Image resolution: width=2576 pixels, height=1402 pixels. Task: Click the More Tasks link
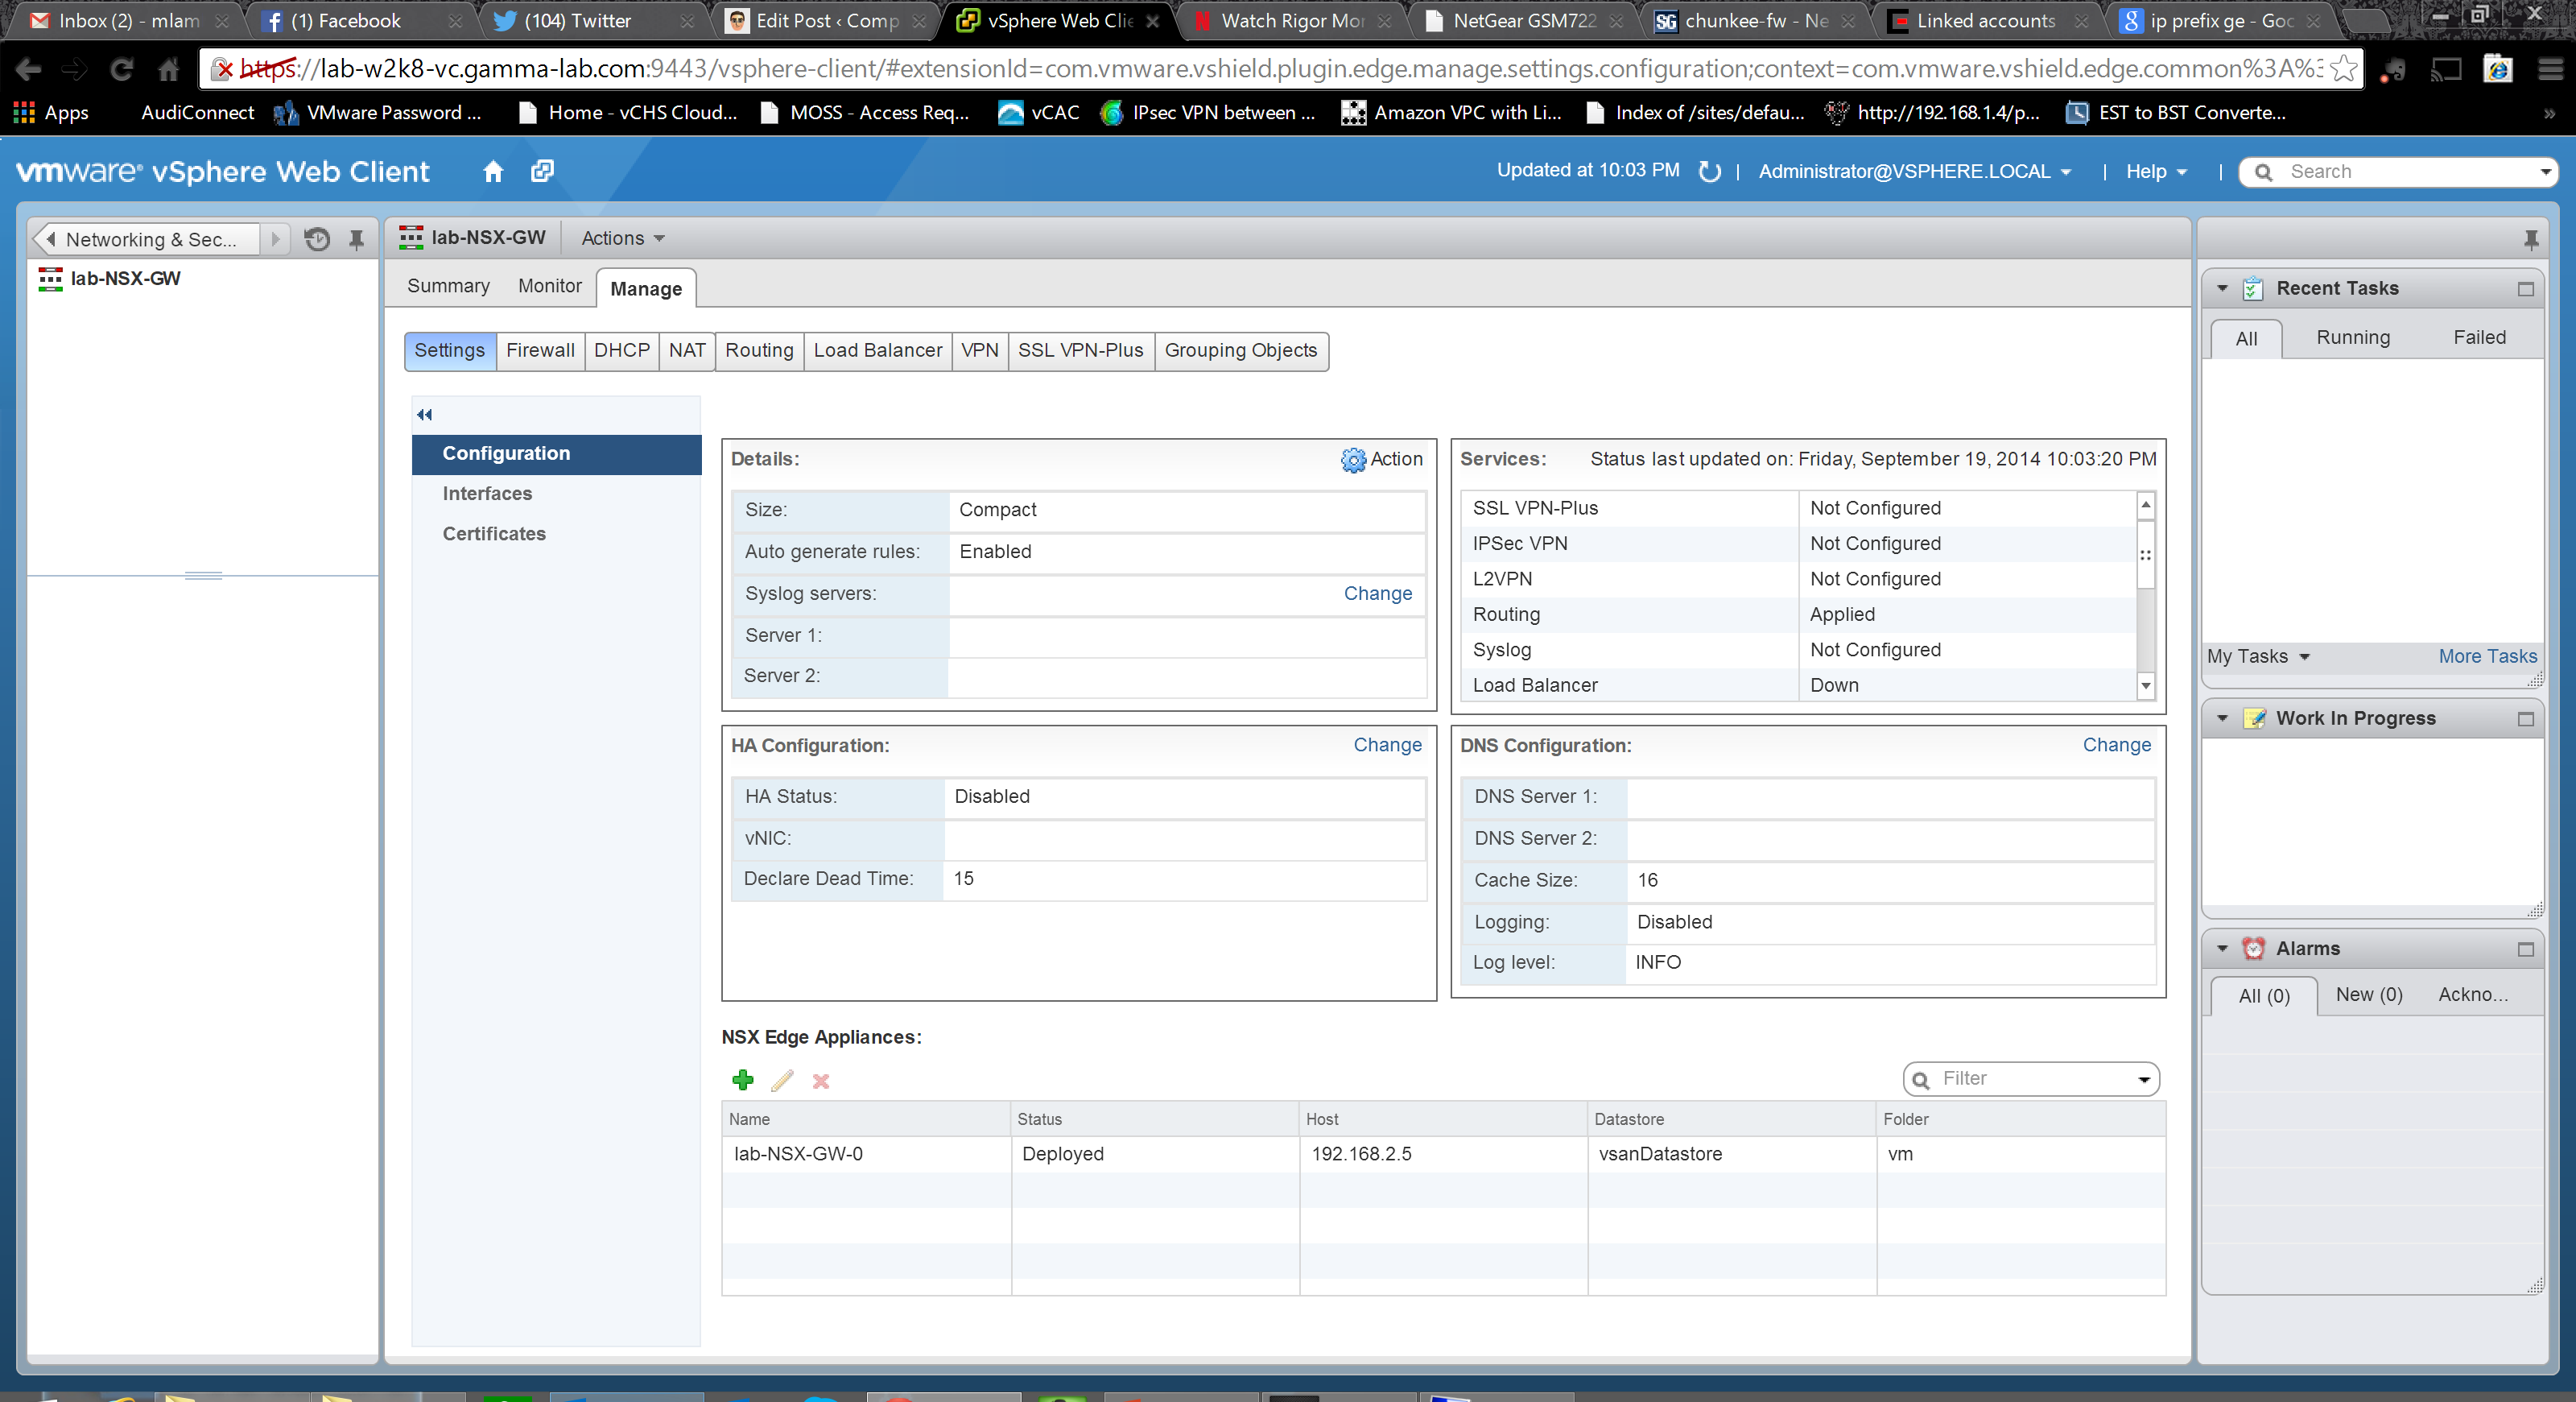pyautogui.click(x=2487, y=656)
